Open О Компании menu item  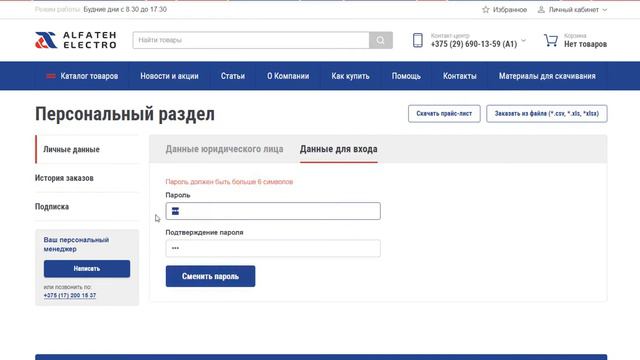(x=288, y=76)
